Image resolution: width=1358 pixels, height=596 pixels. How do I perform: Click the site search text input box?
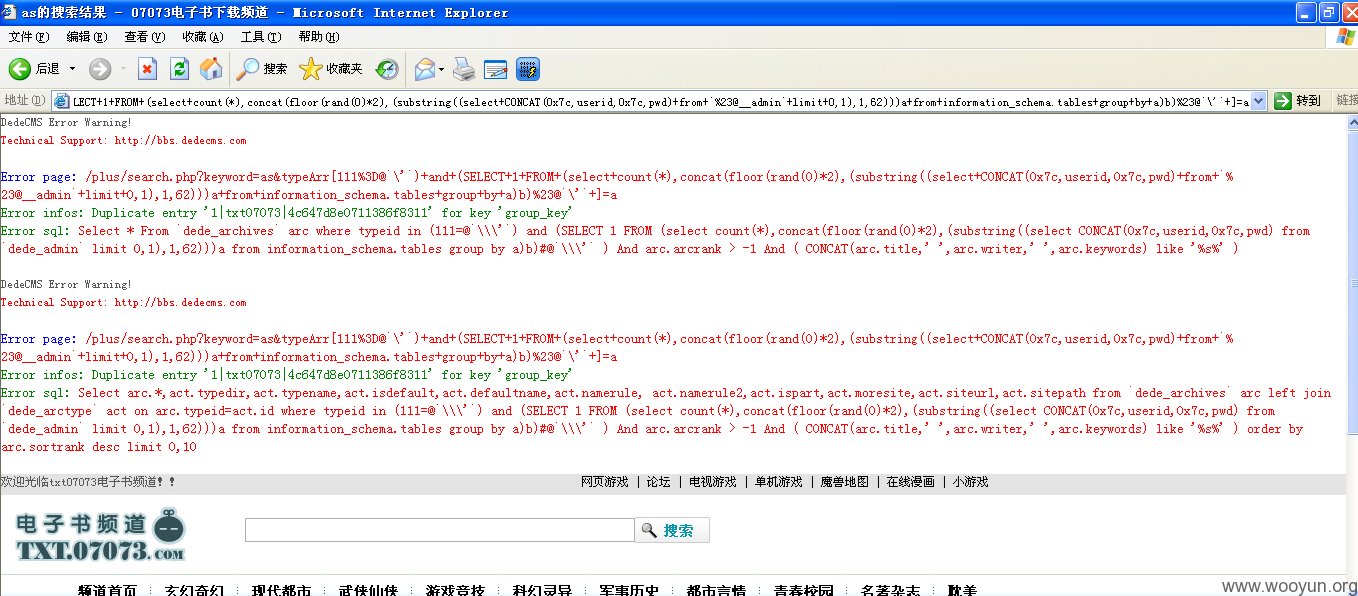click(440, 530)
